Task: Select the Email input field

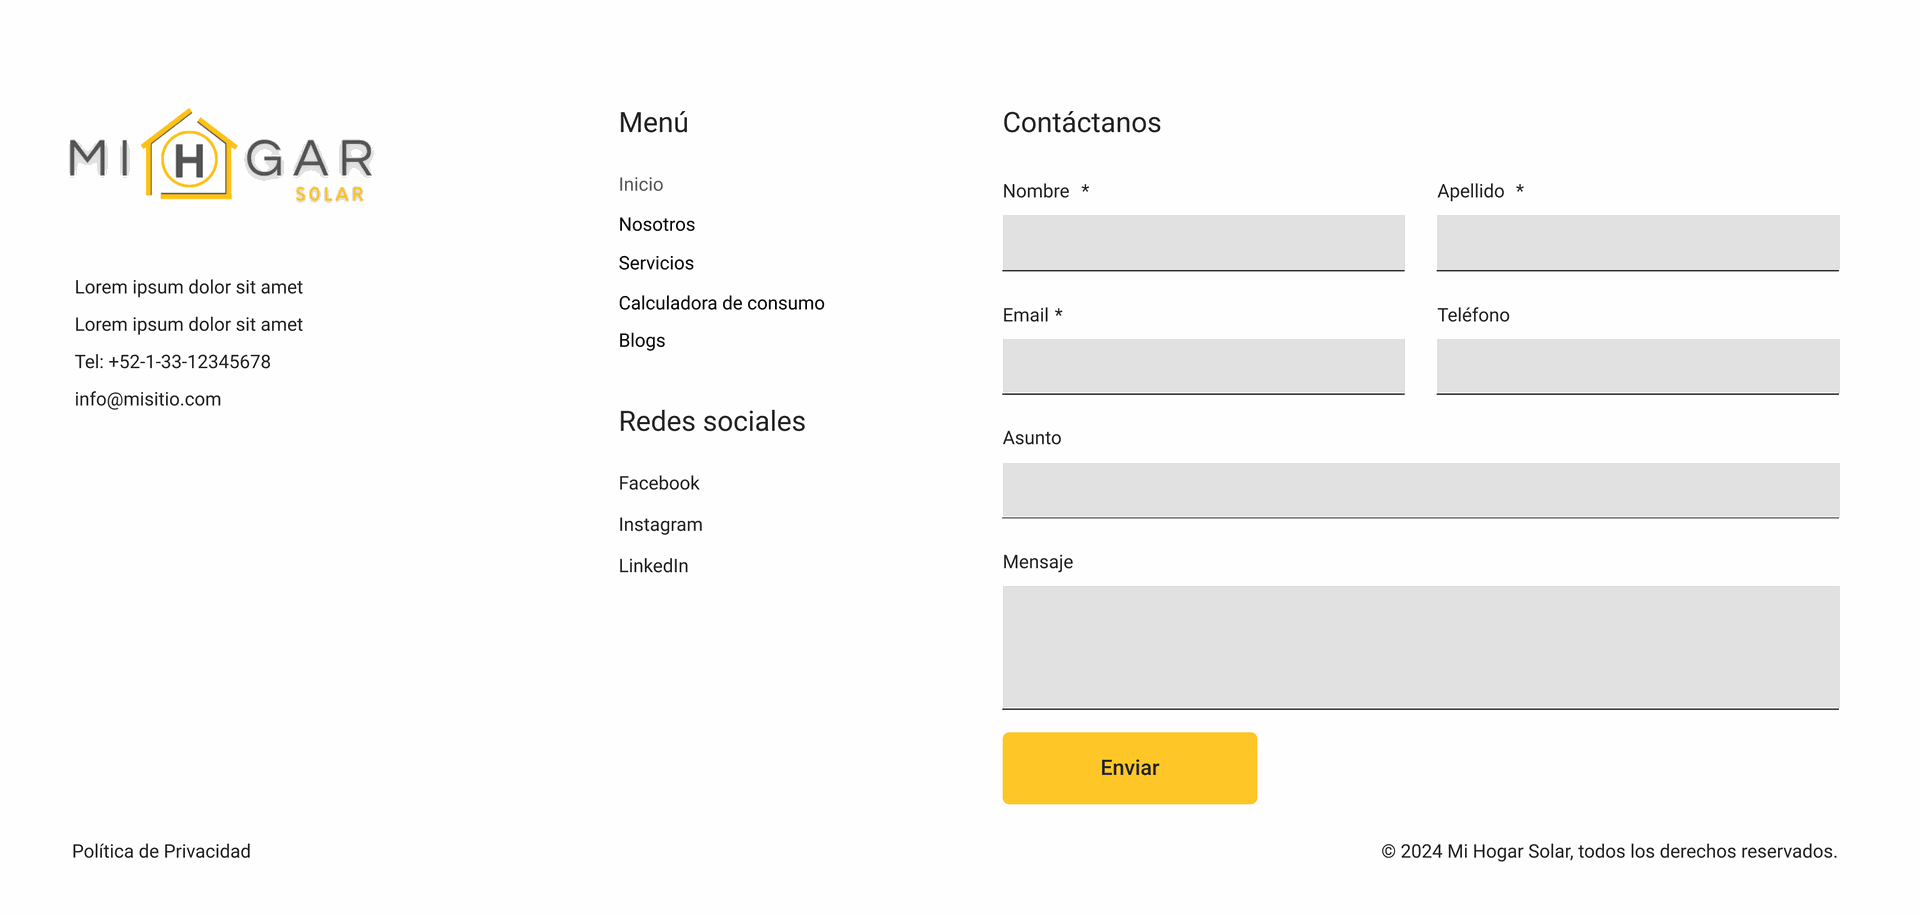Action: point(1204,367)
